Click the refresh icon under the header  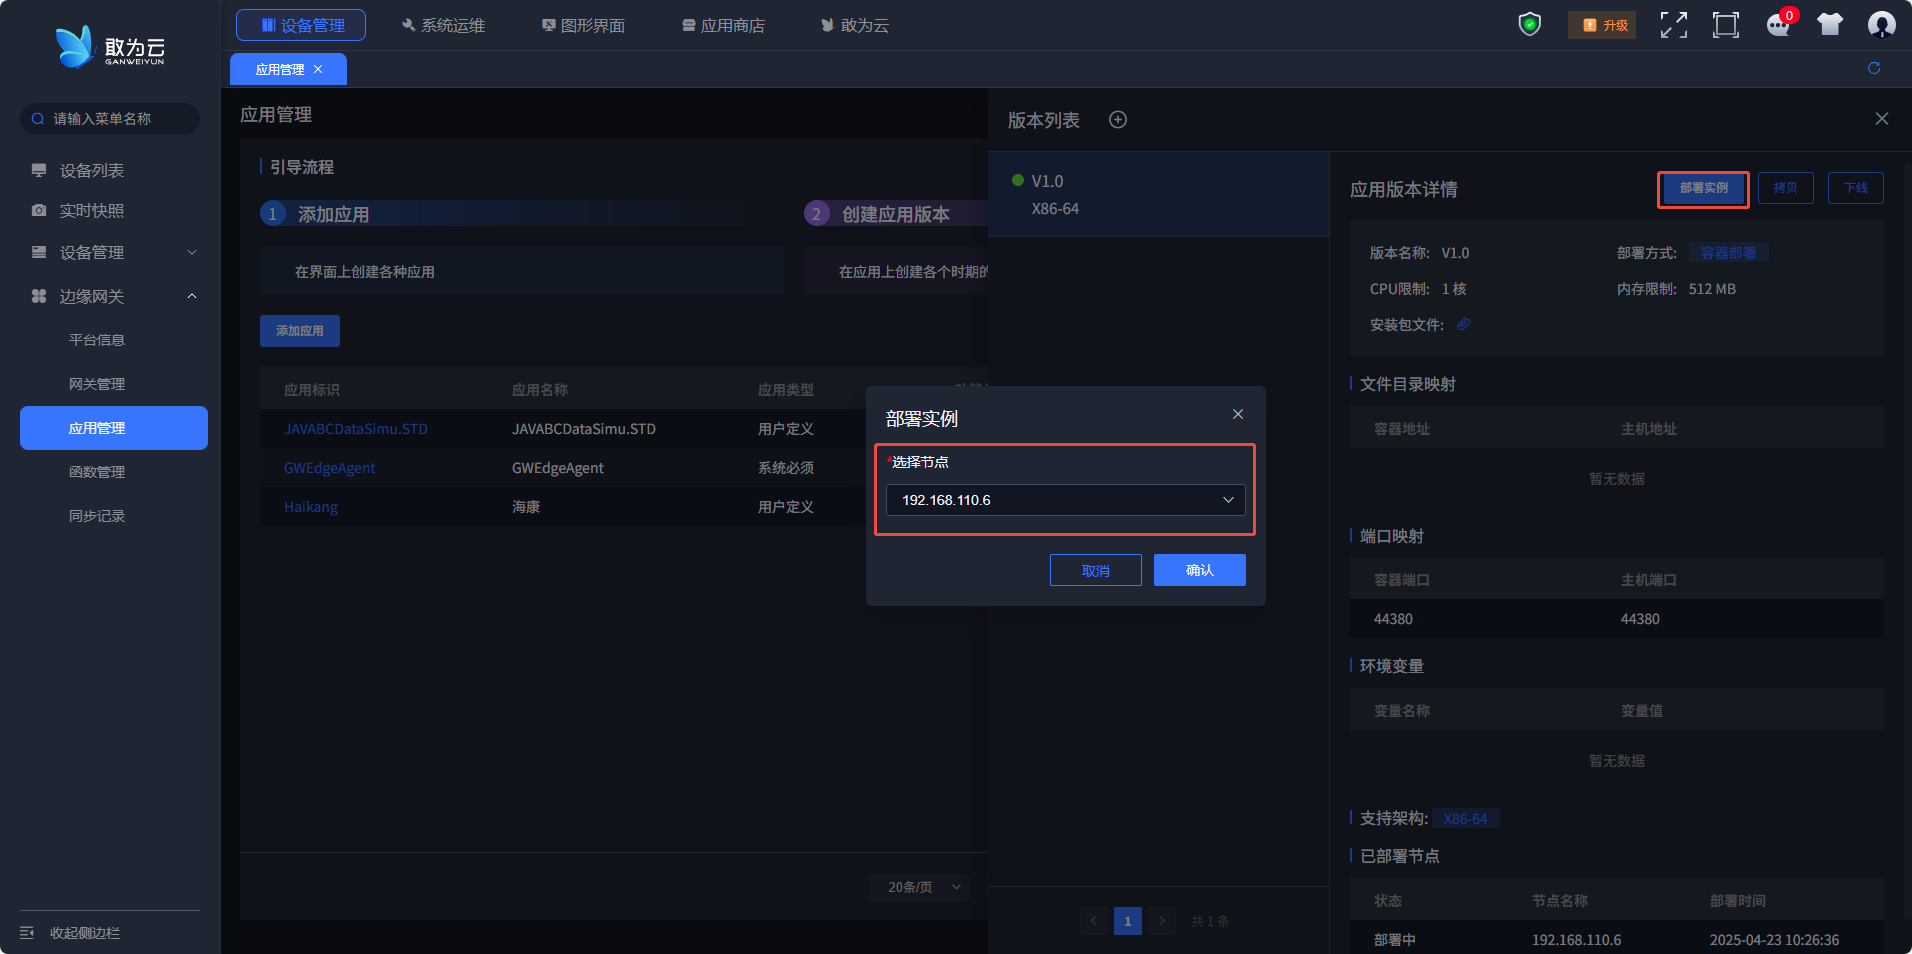[1874, 68]
